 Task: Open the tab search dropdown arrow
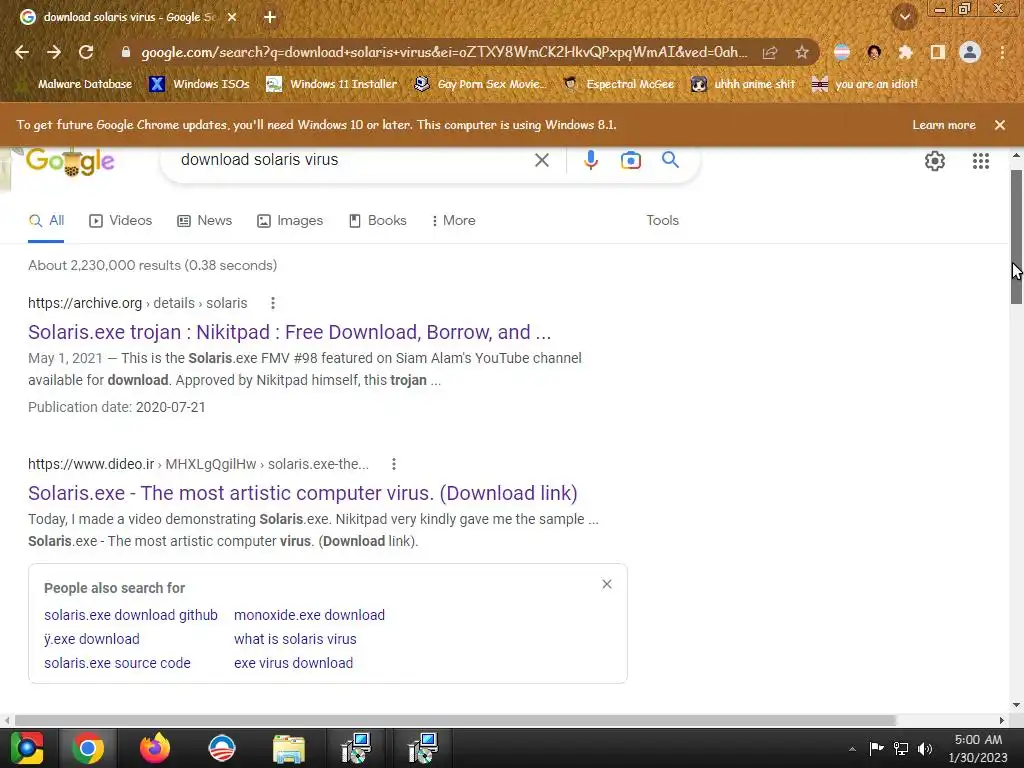click(x=905, y=17)
